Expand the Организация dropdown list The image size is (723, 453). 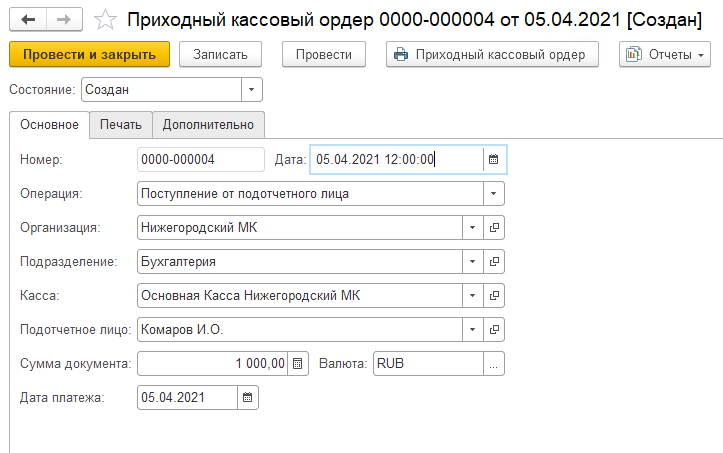[x=472, y=227]
